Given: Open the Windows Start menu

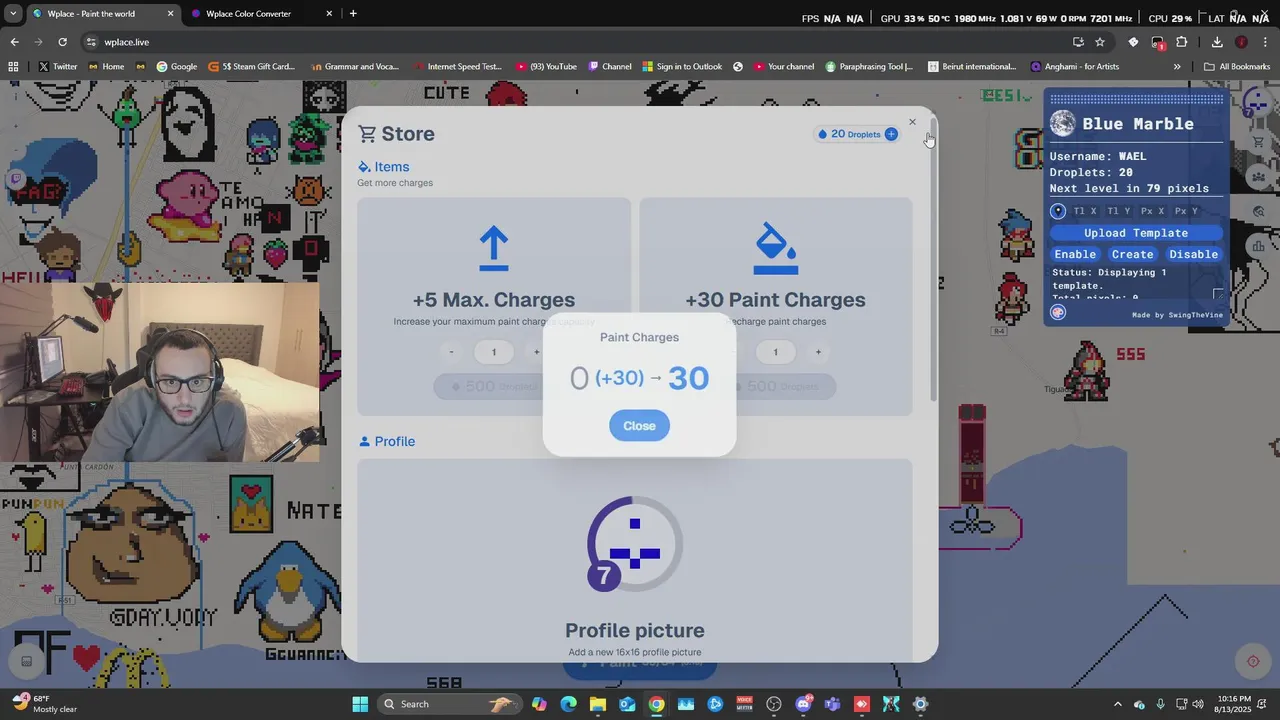Looking at the screenshot, I should coord(360,704).
